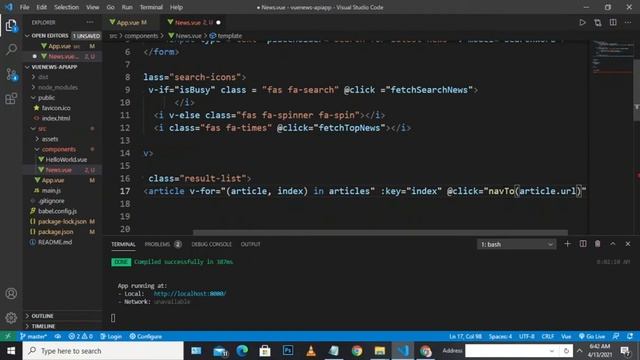Open the bash terminal selector dropdown
This screenshot has height=360, width=640.
(x=516, y=244)
